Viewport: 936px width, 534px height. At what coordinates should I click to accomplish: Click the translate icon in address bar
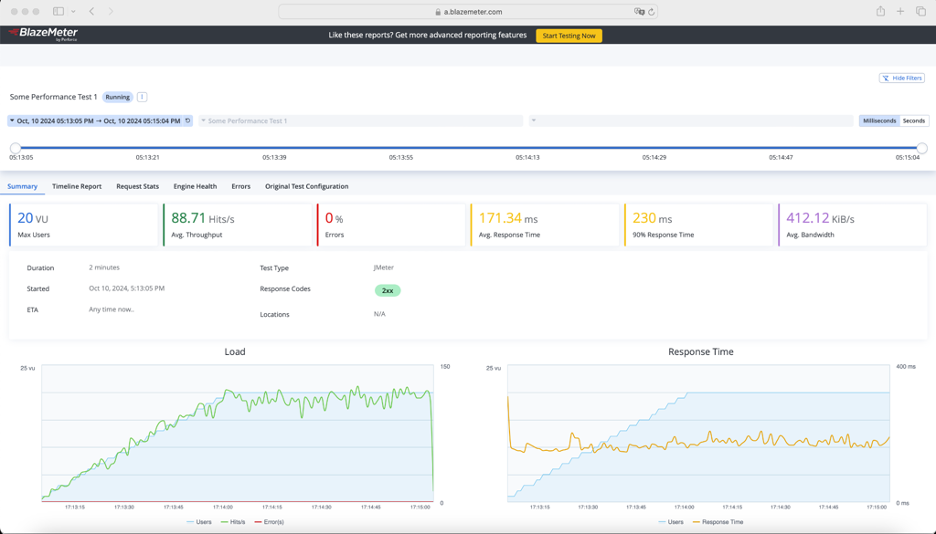[x=639, y=11]
